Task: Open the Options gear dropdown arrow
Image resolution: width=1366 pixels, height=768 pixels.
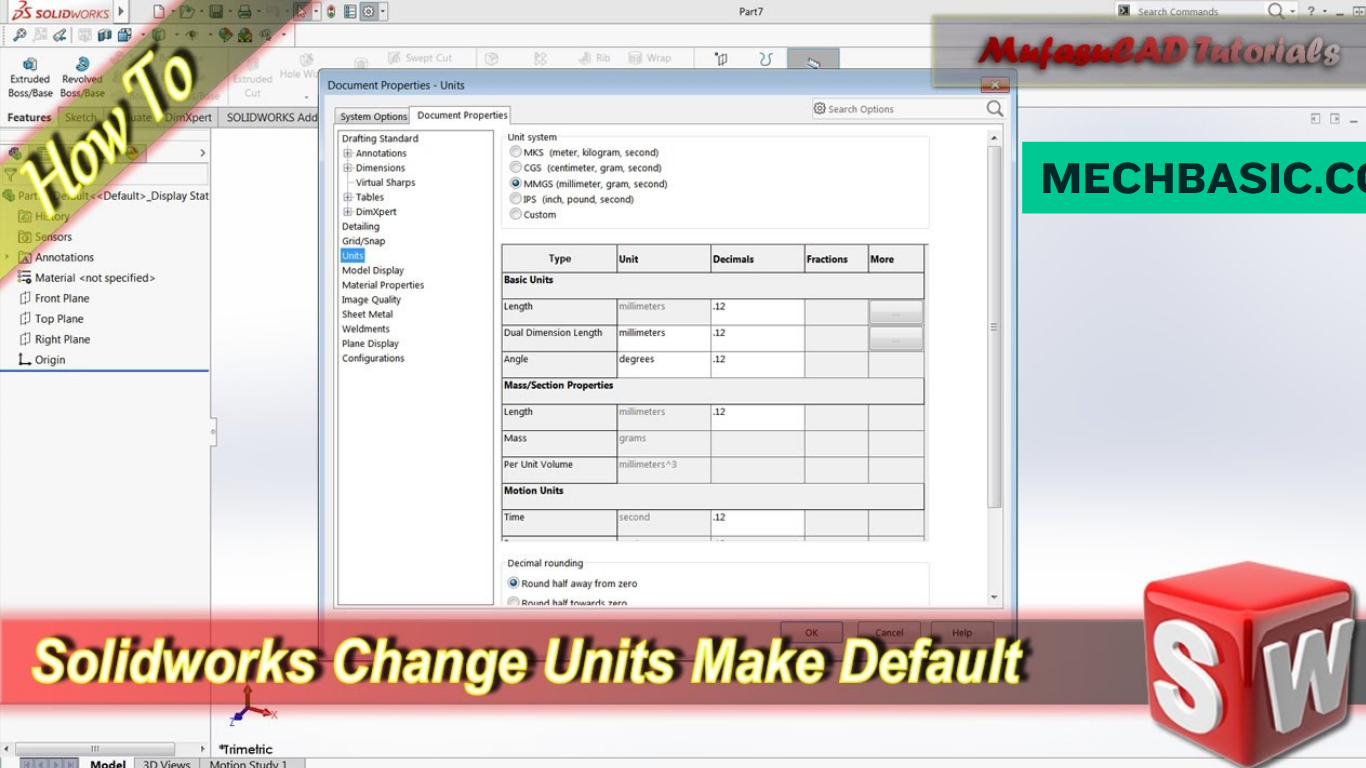Action: (383, 12)
